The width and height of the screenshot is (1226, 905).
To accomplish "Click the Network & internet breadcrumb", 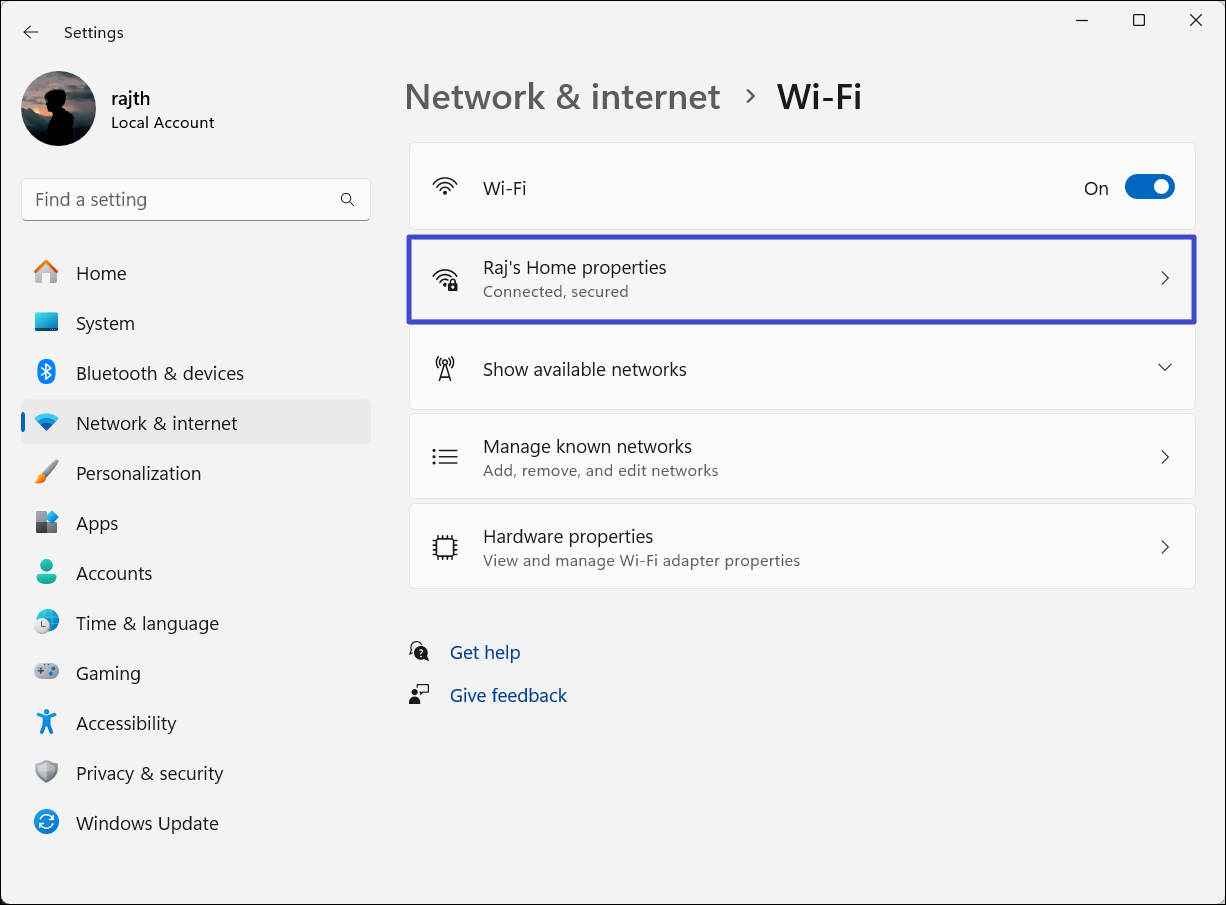I will click(562, 97).
